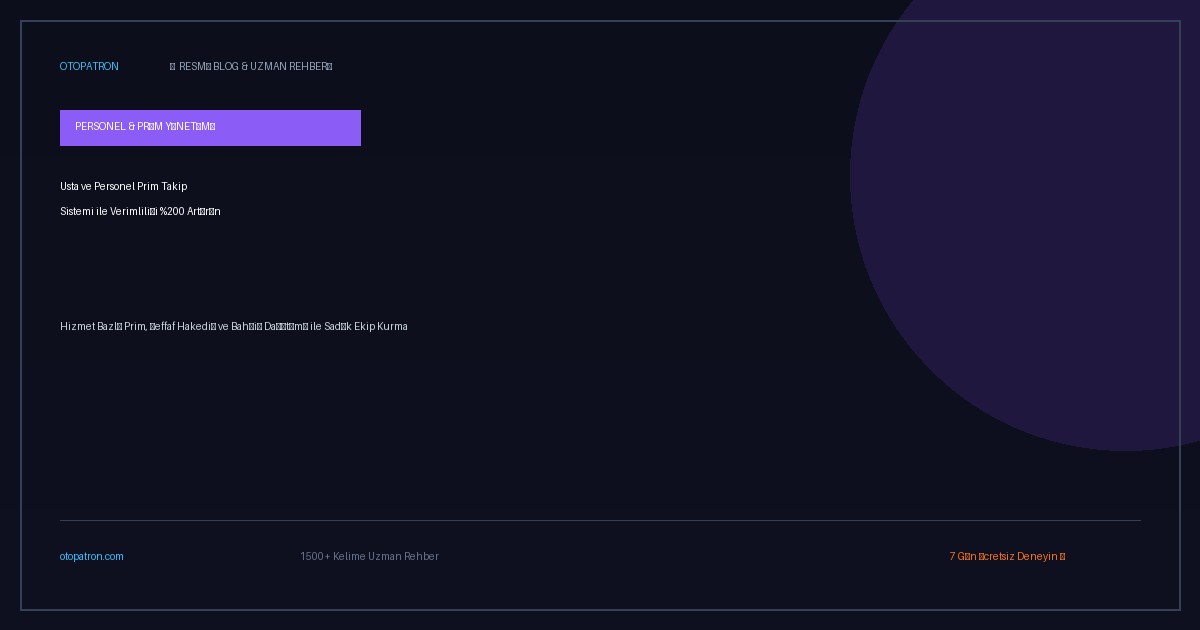
Task: Click the Hizmet Bazlı Prim subtitle text
Action: 234,327
